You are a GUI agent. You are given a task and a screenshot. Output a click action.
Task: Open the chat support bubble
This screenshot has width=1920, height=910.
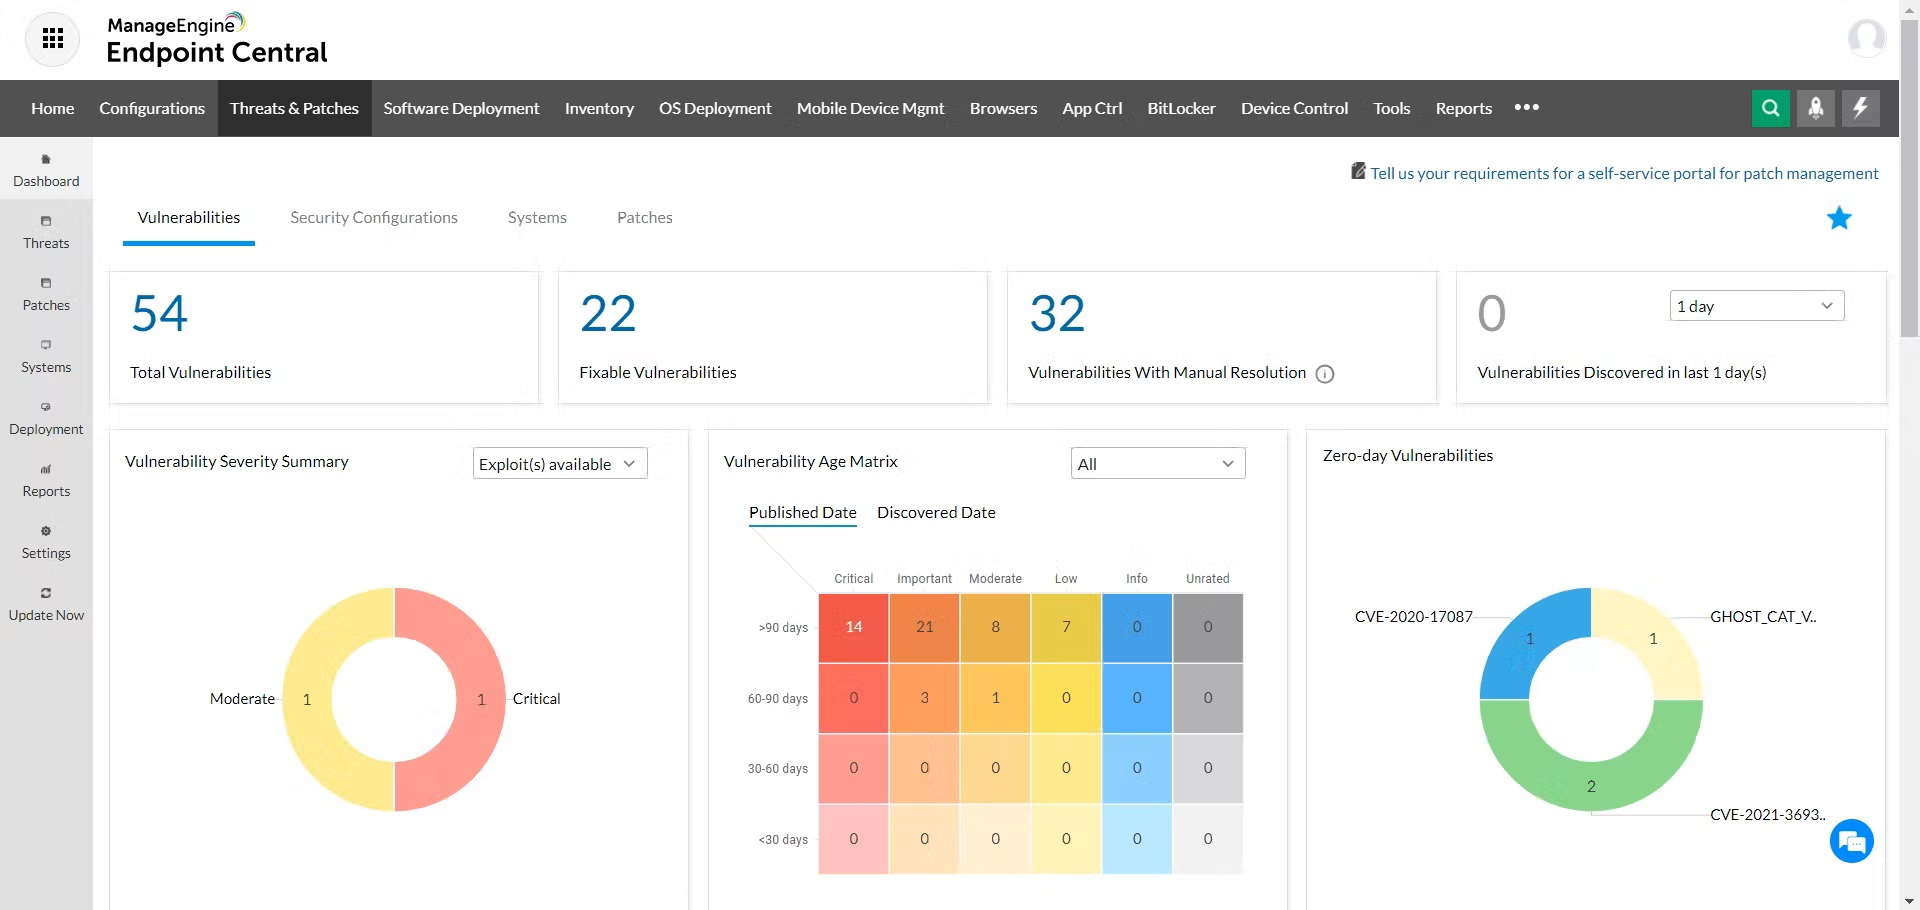click(x=1851, y=841)
